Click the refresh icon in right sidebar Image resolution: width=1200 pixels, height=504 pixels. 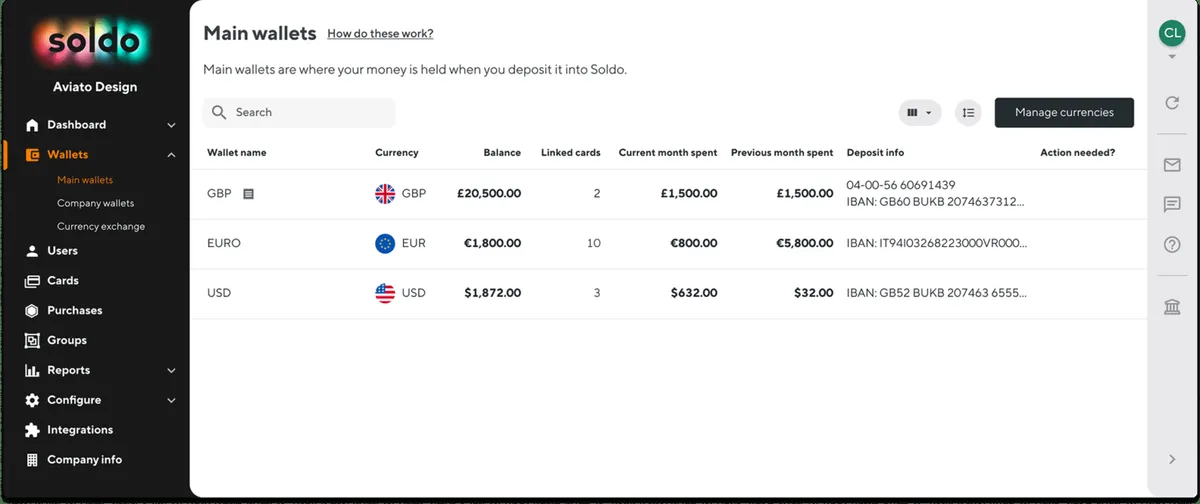1172,103
